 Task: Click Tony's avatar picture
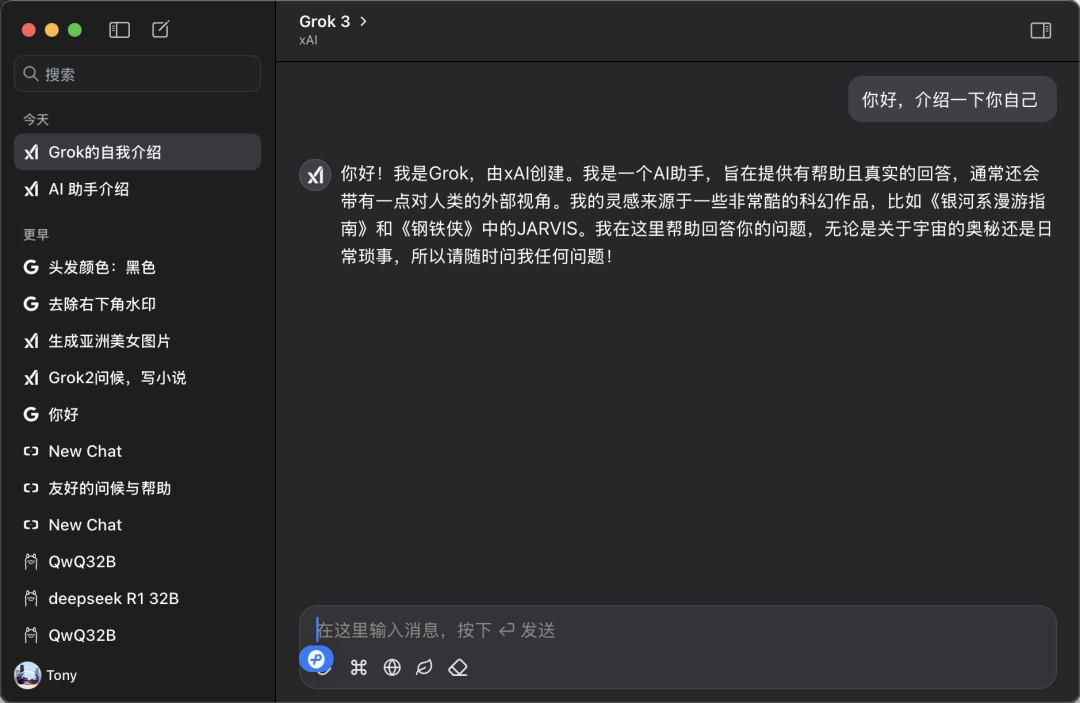(28, 675)
